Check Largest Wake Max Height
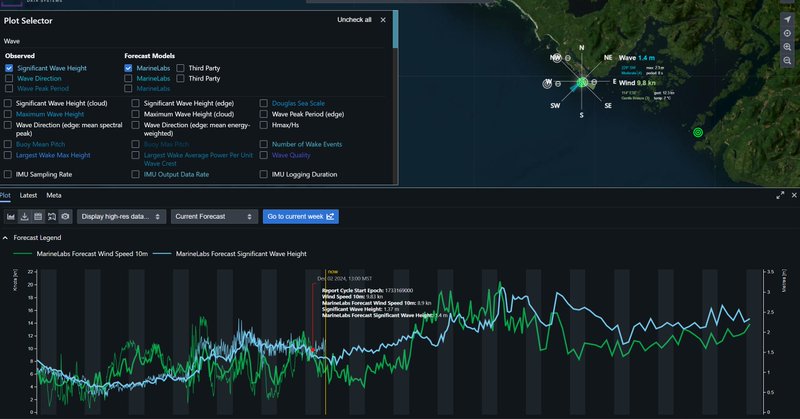Screen dimensions: 800x419 tap(8, 155)
